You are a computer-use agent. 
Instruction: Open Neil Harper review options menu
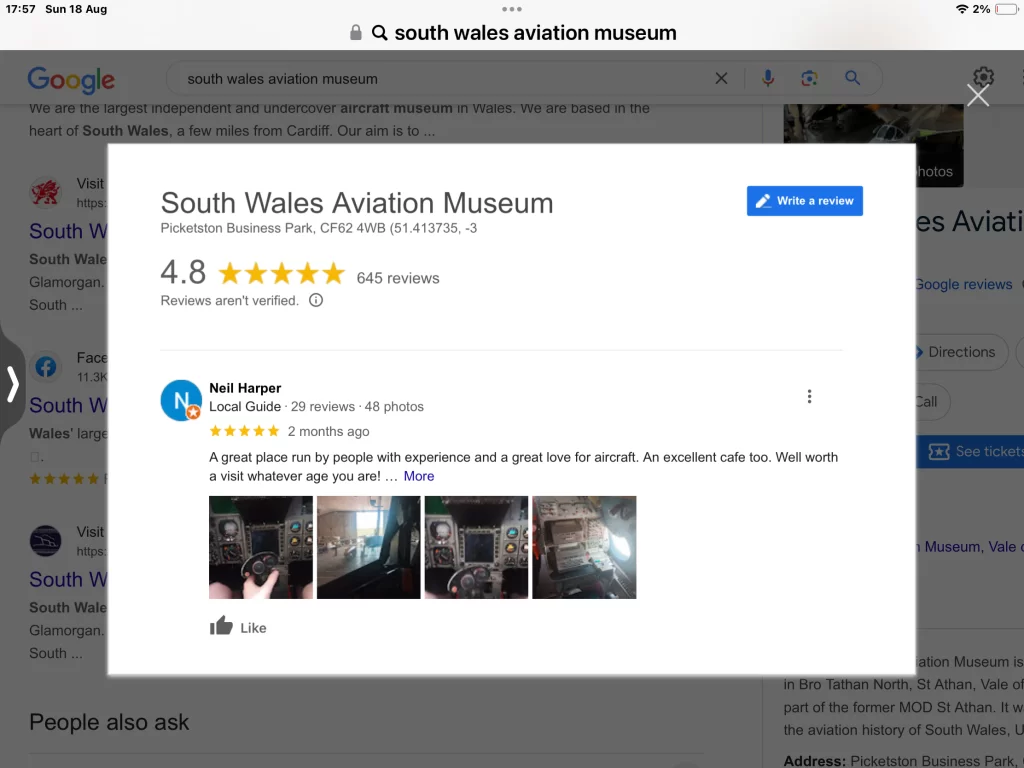coord(809,396)
